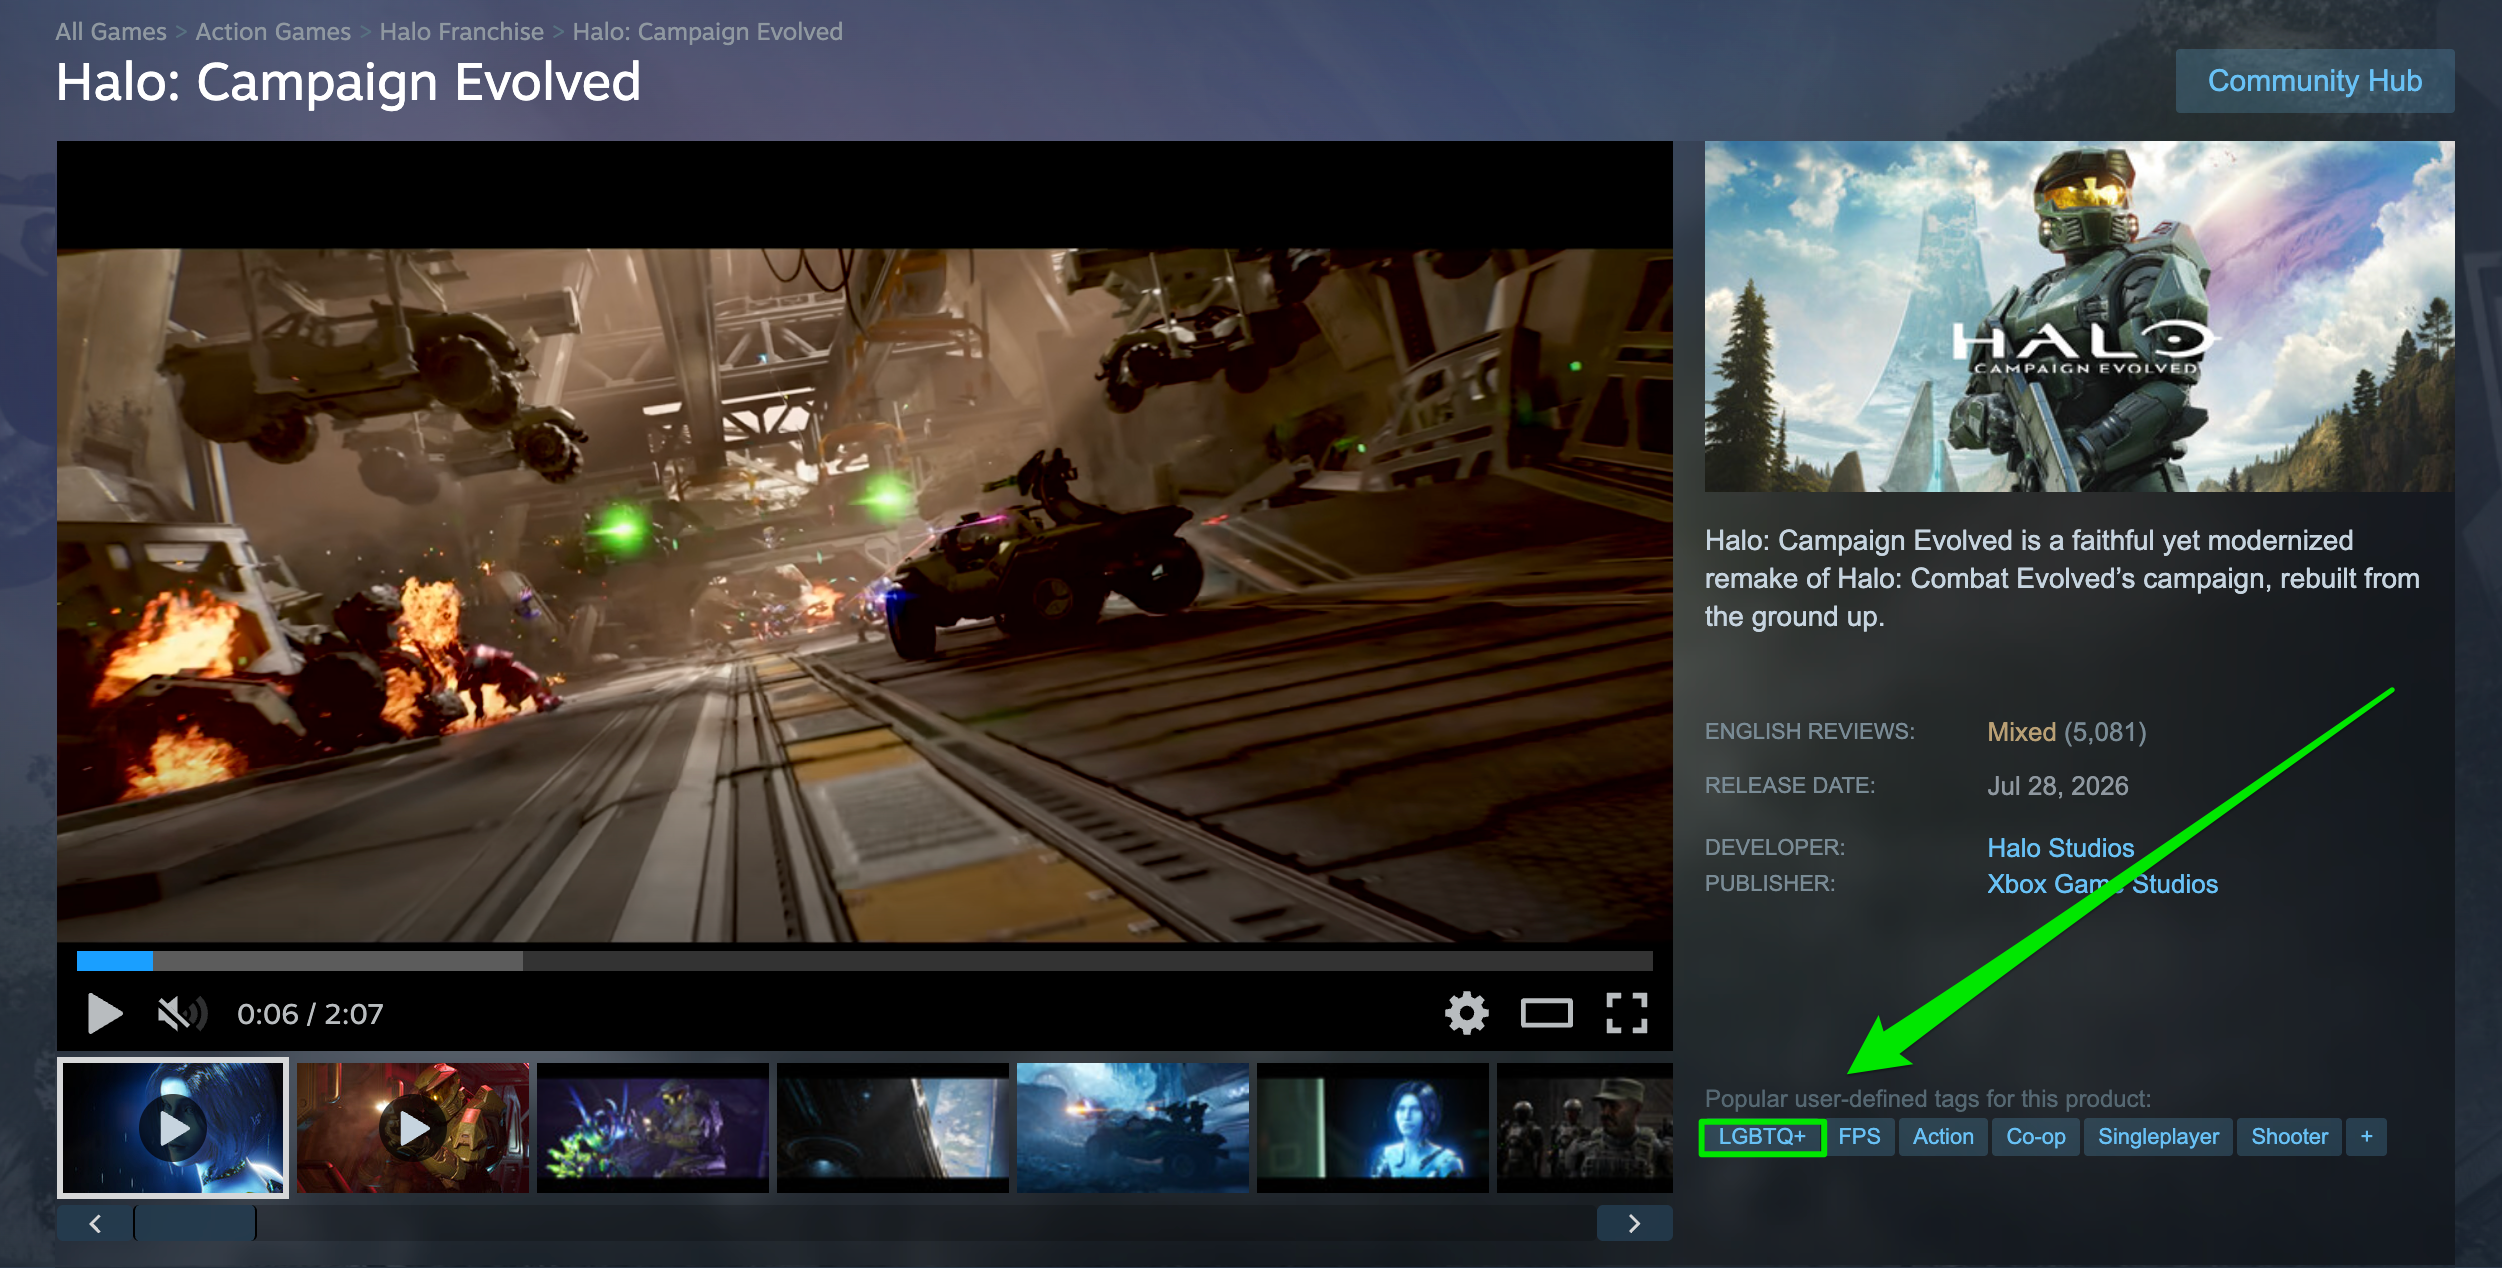Click Halo: Campaign Evolved breadcrumb
2502x1268 pixels.
click(x=707, y=32)
